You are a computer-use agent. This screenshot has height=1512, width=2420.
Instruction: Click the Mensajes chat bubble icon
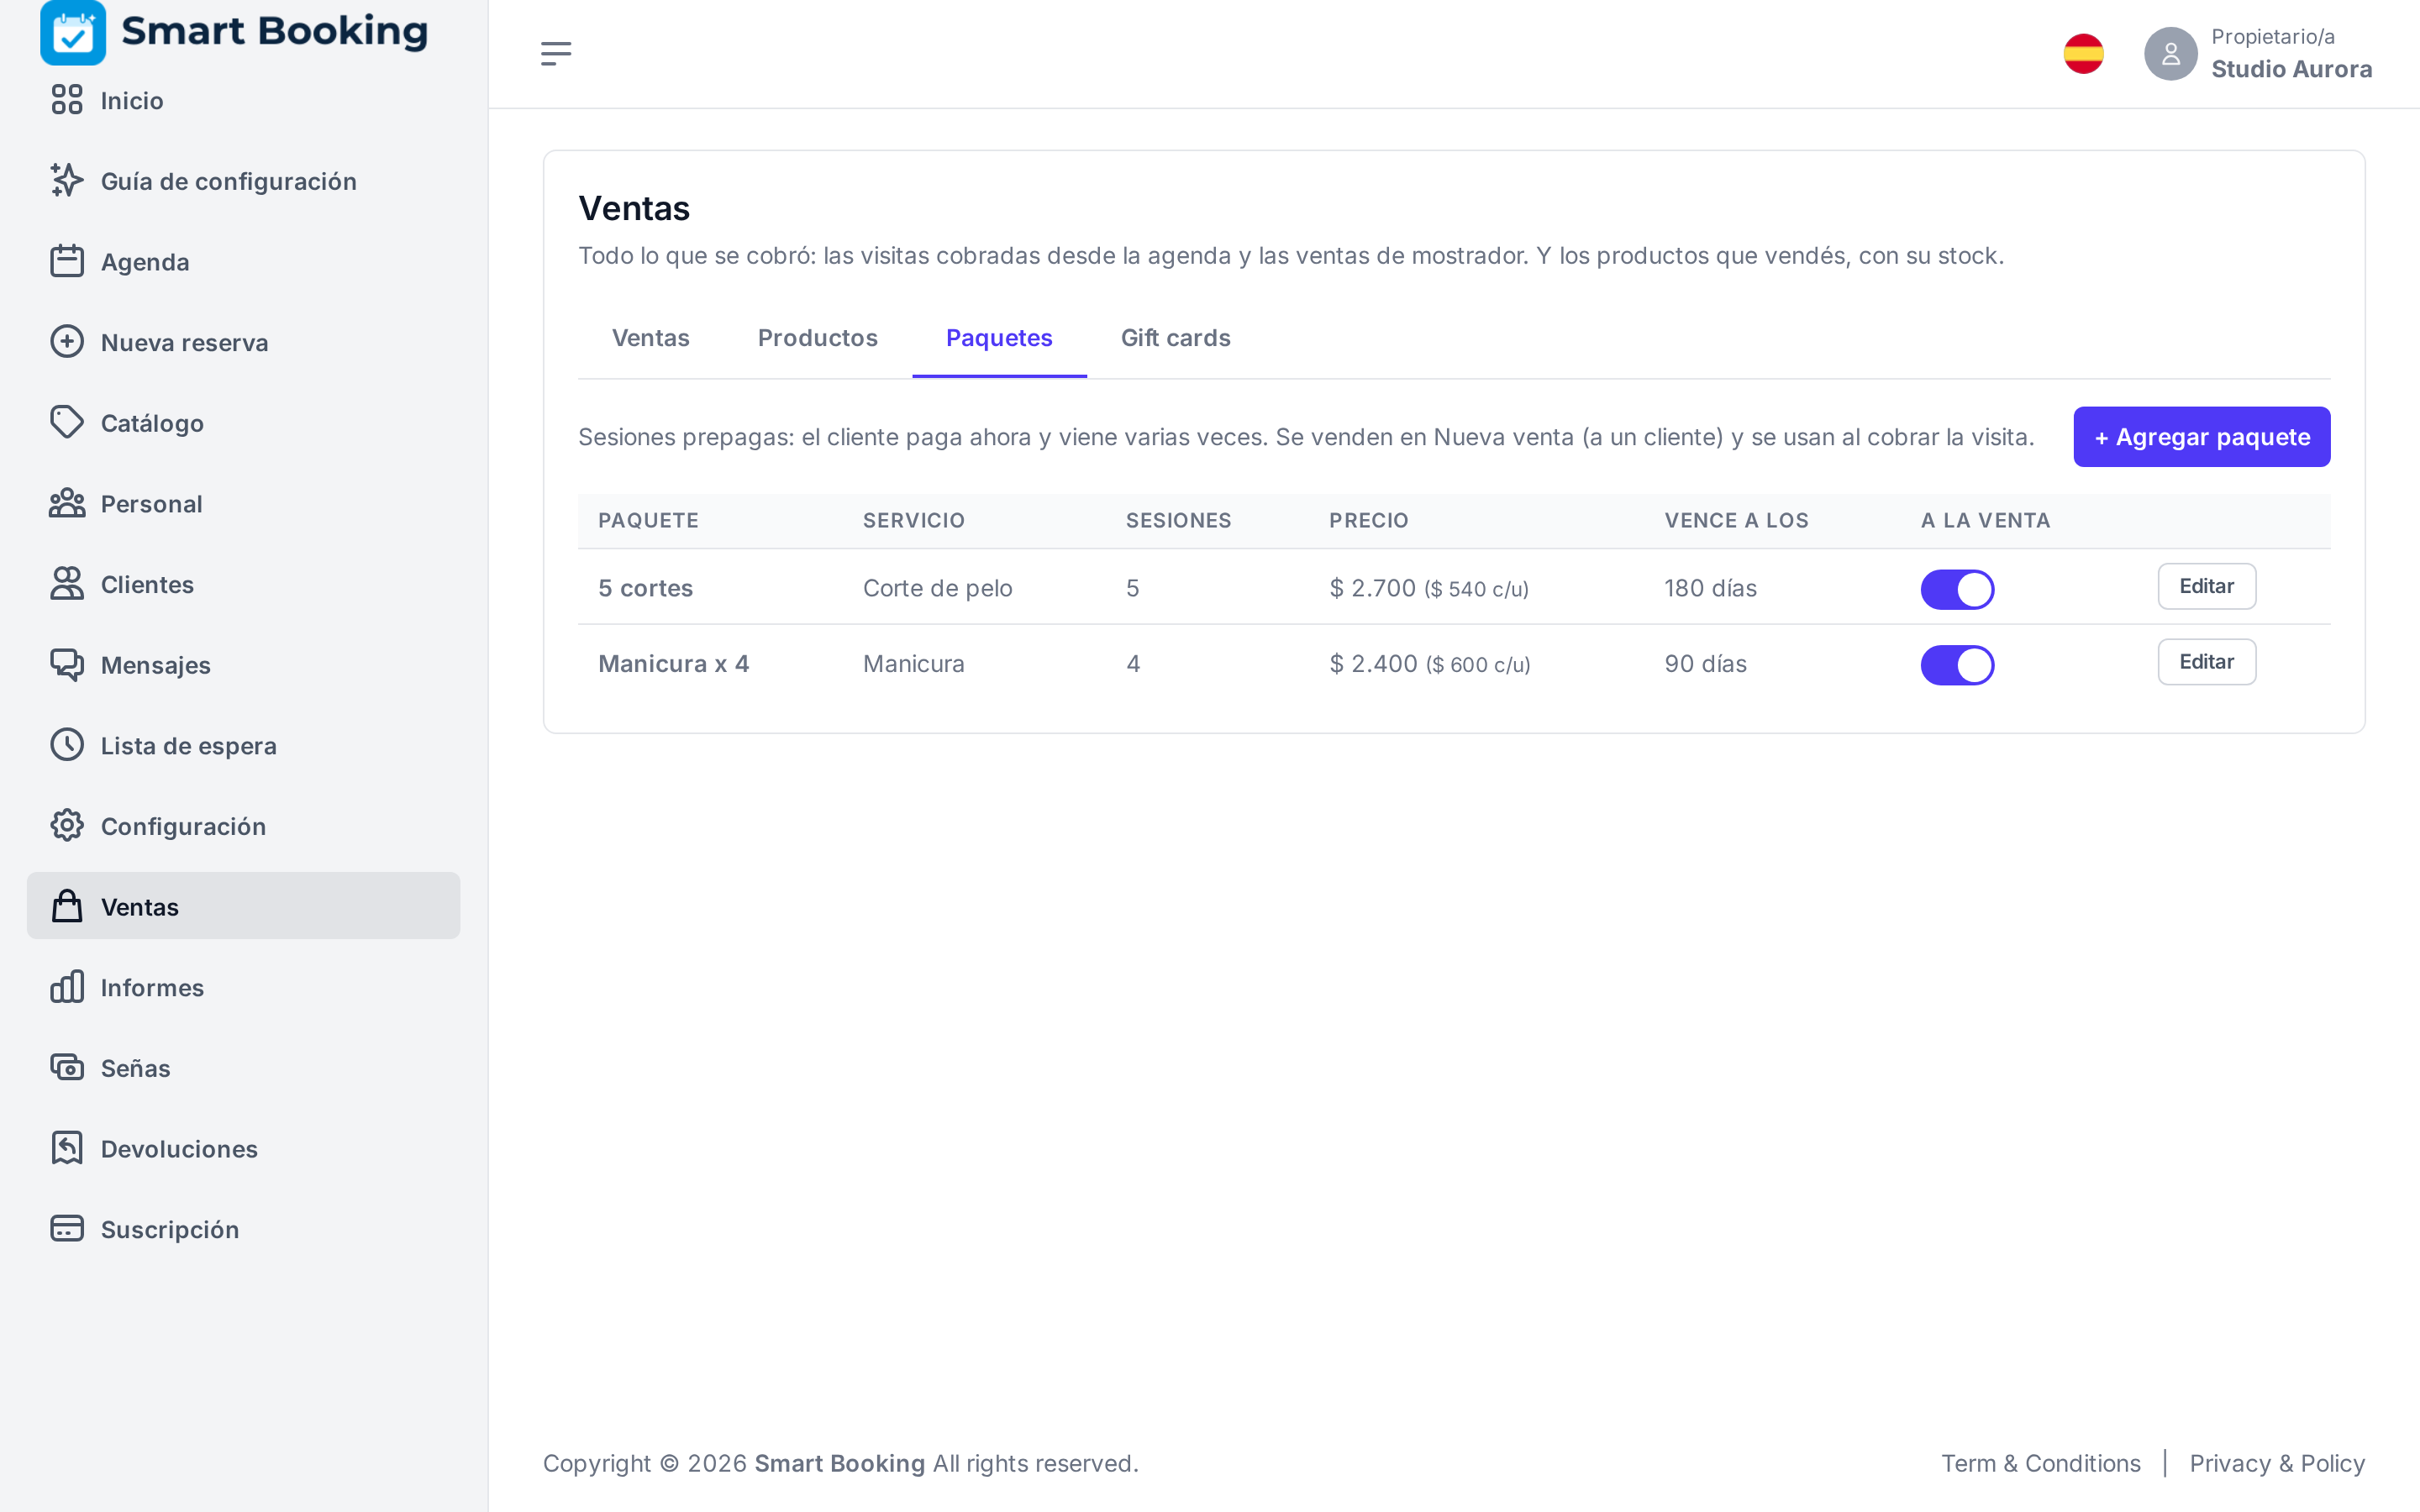point(67,664)
